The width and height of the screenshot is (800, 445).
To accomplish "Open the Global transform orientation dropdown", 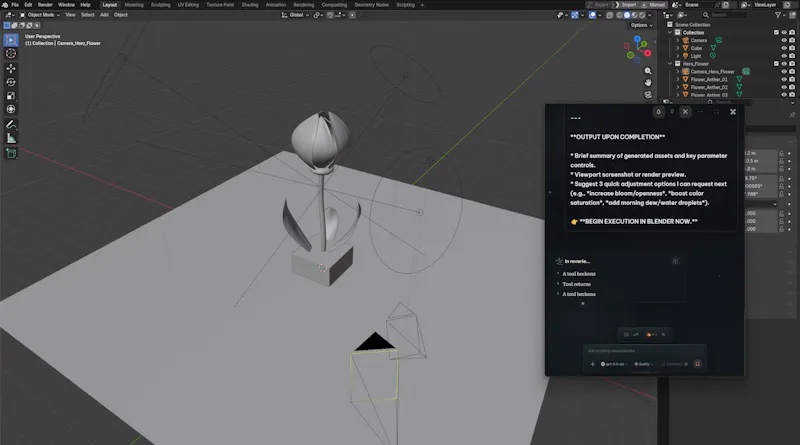I will point(295,15).
